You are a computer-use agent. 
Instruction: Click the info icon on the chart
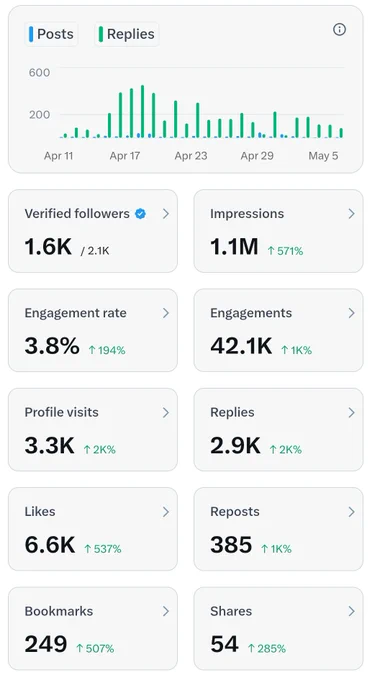[339, 29]
